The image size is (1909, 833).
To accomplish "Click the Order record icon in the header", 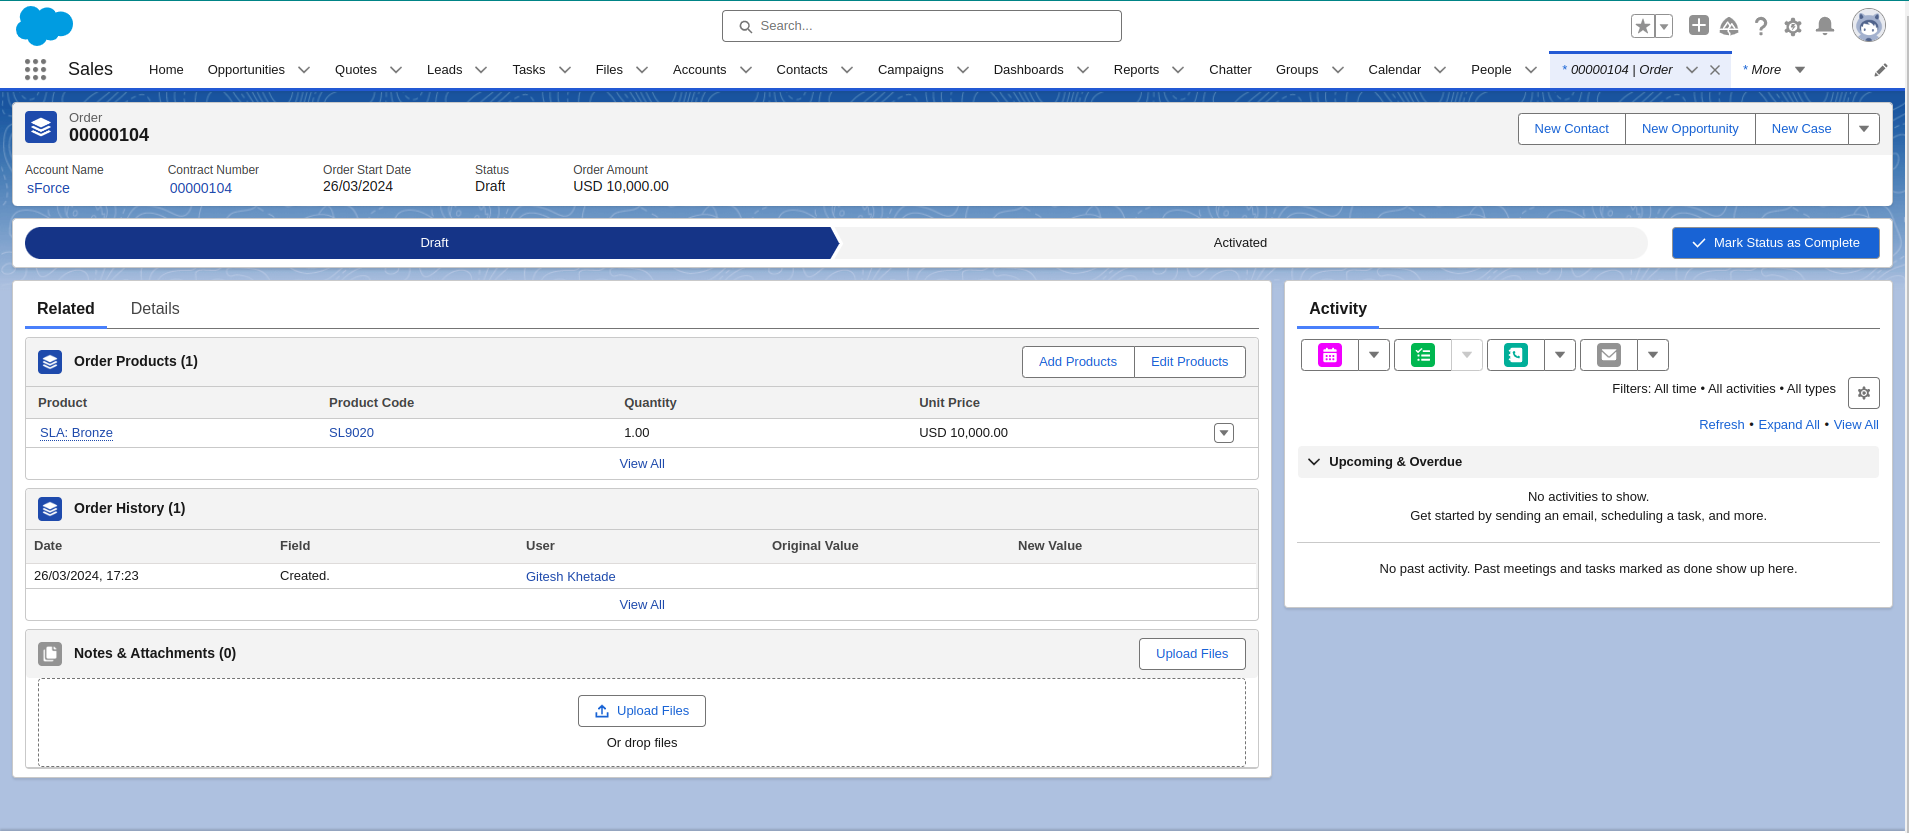I will click(x=41, y=127).
